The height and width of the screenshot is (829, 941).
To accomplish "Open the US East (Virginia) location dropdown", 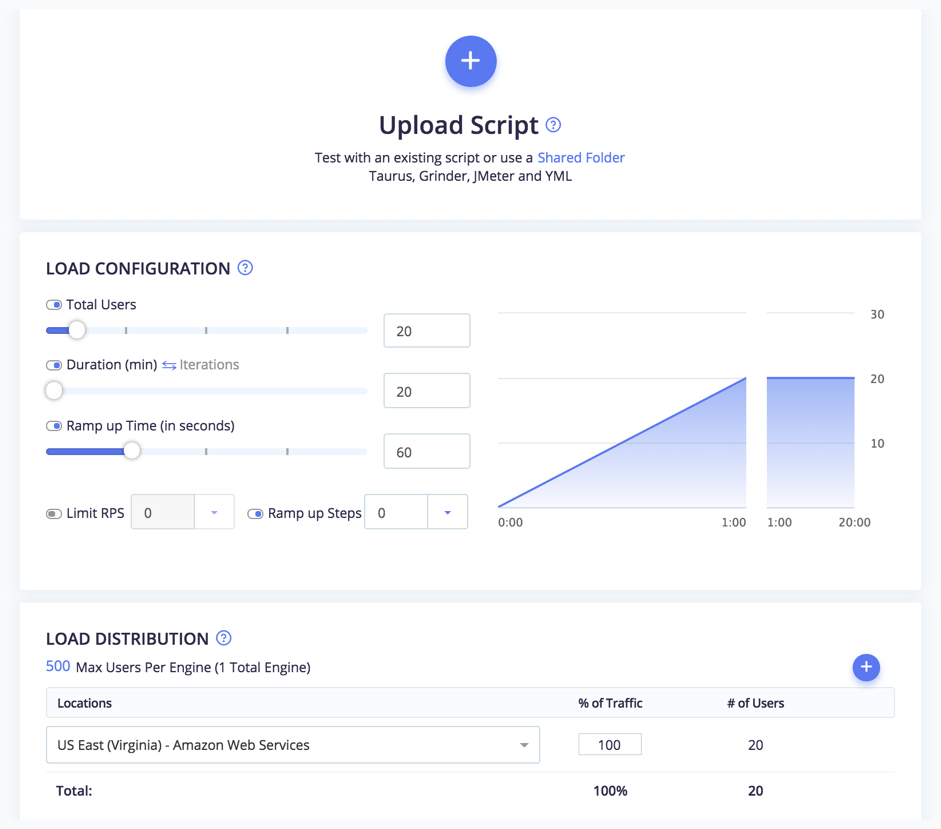I will [x=293, y=745].
